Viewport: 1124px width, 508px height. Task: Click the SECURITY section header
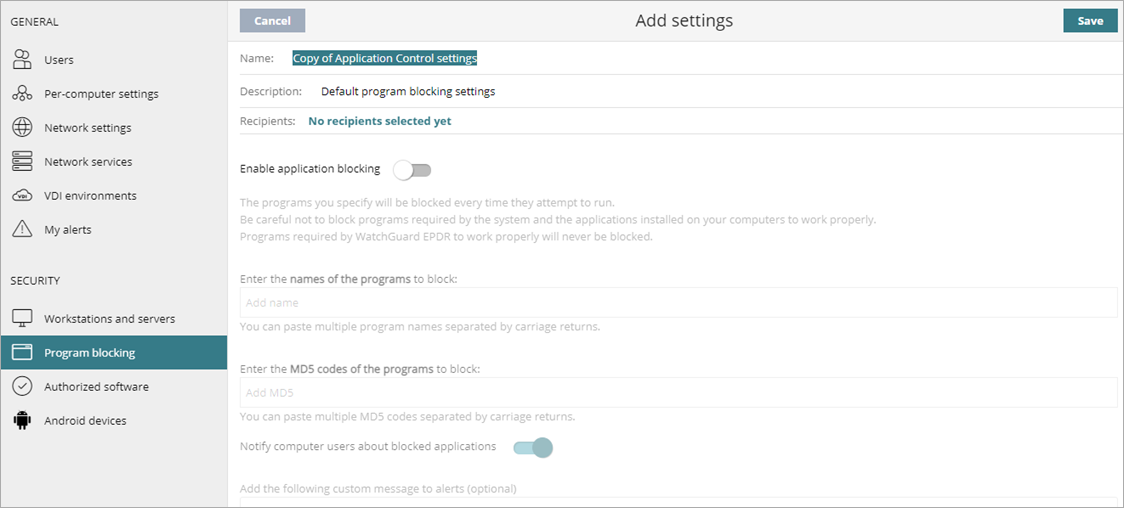point(35,281)
